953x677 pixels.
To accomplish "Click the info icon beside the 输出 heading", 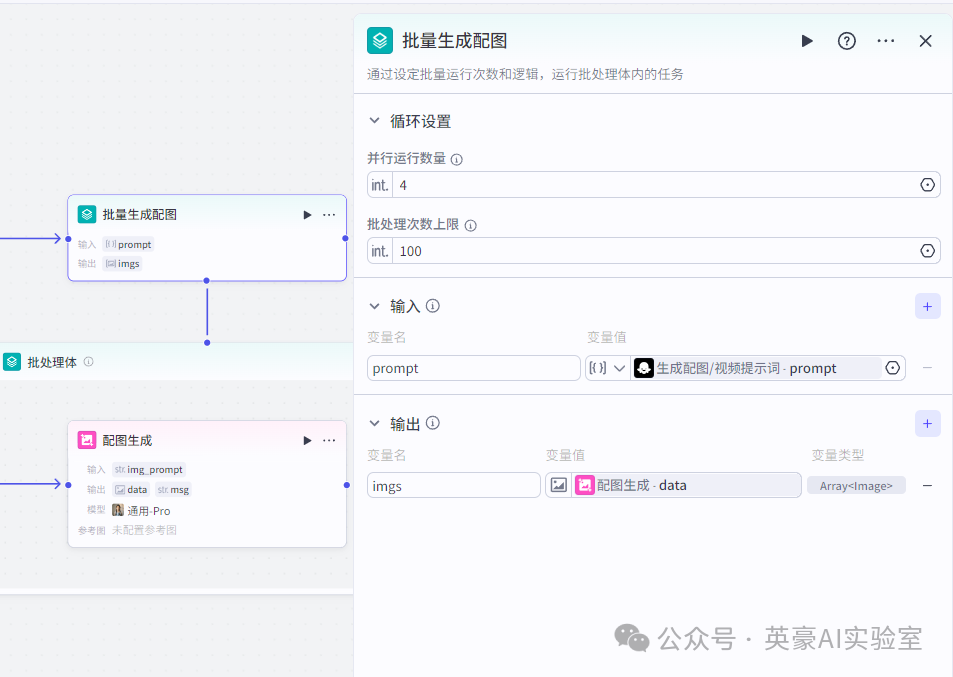I will 432,422.
